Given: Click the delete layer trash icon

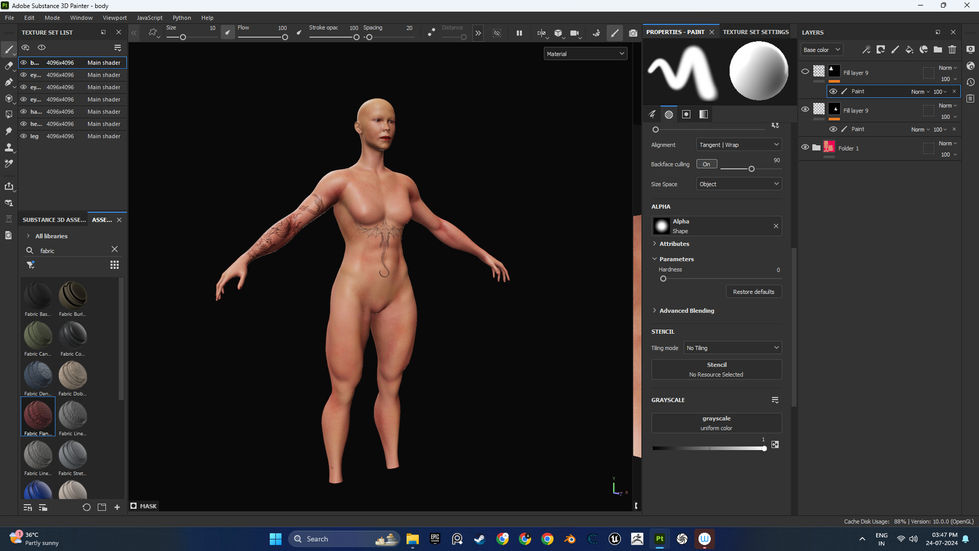Looking at the screenshot, I should coord(952,49).
